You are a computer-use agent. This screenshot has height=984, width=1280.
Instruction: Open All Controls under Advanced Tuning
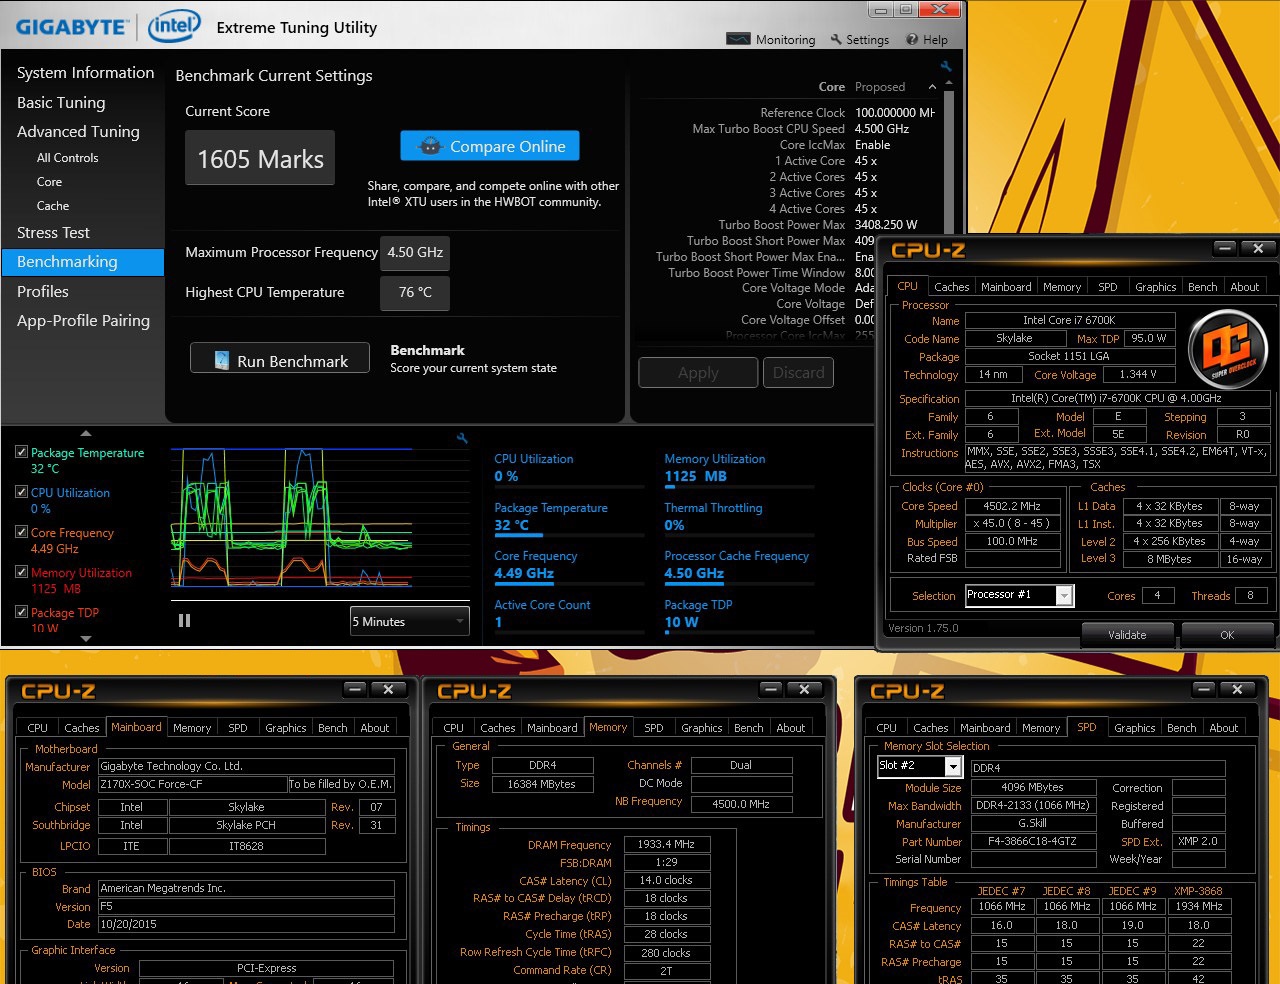pos(67,158)
